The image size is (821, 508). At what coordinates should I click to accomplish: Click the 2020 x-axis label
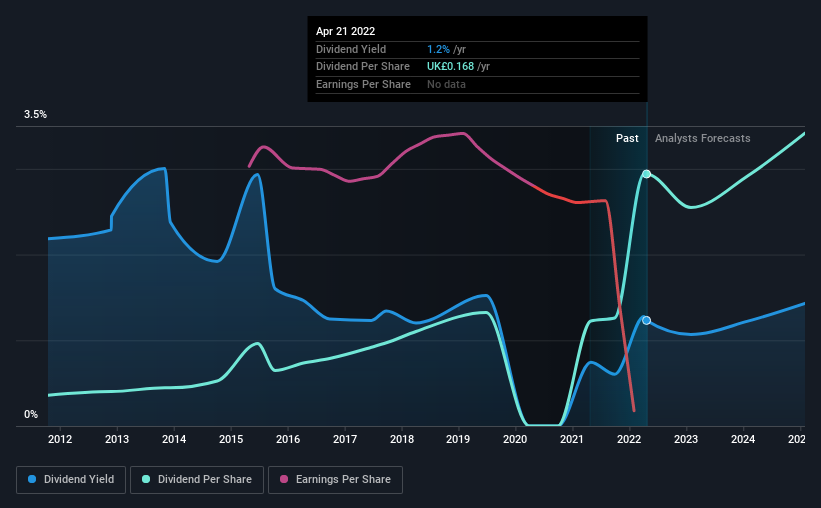pyautogui.click(x=515, y=439)
